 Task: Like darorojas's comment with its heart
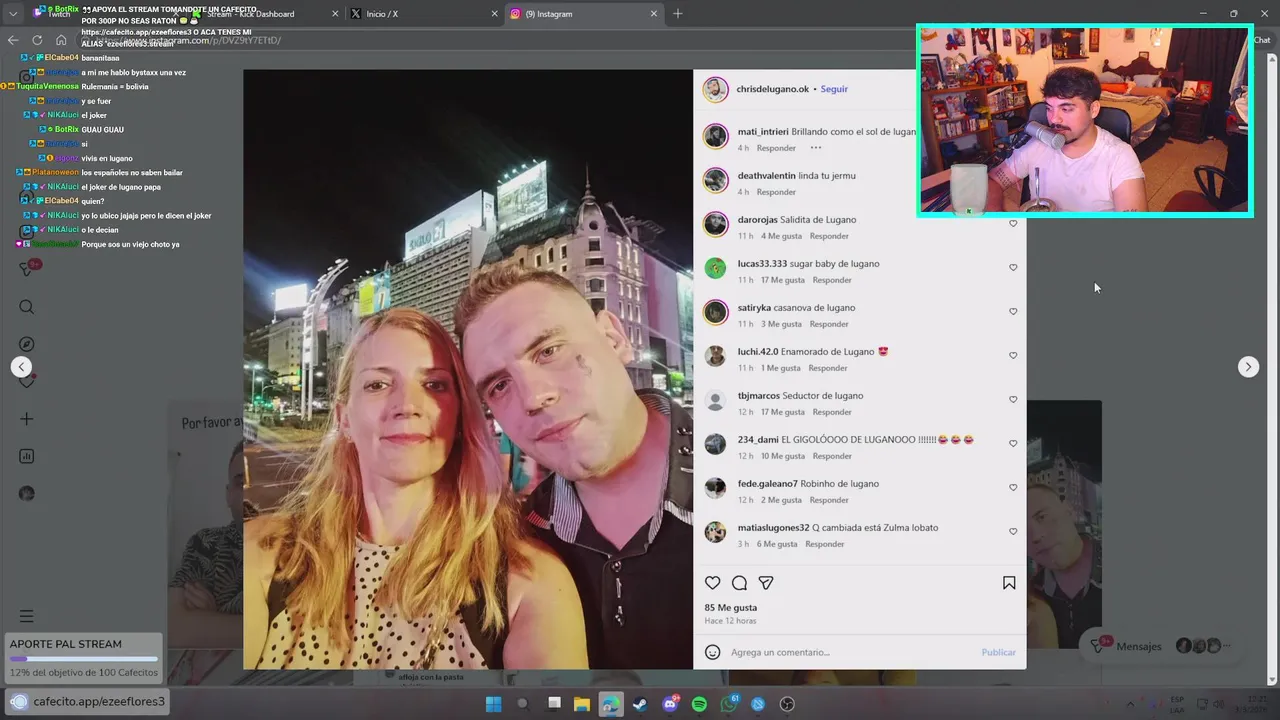[1013, 224]
